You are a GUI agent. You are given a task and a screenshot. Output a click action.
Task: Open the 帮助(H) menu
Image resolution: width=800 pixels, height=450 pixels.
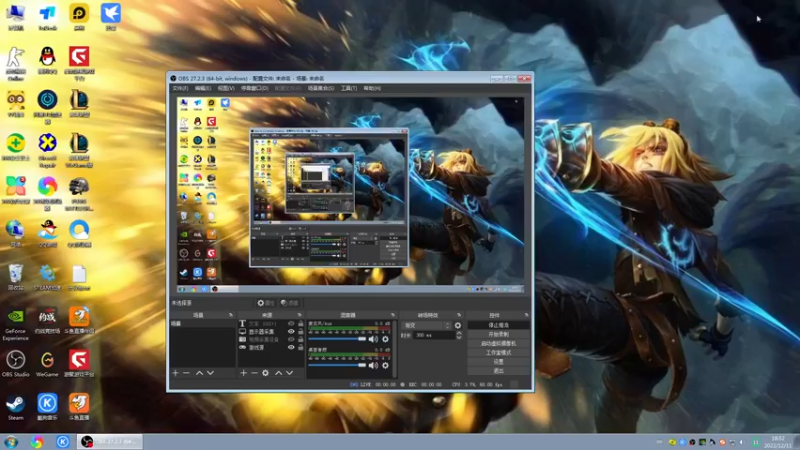[372, 88]
